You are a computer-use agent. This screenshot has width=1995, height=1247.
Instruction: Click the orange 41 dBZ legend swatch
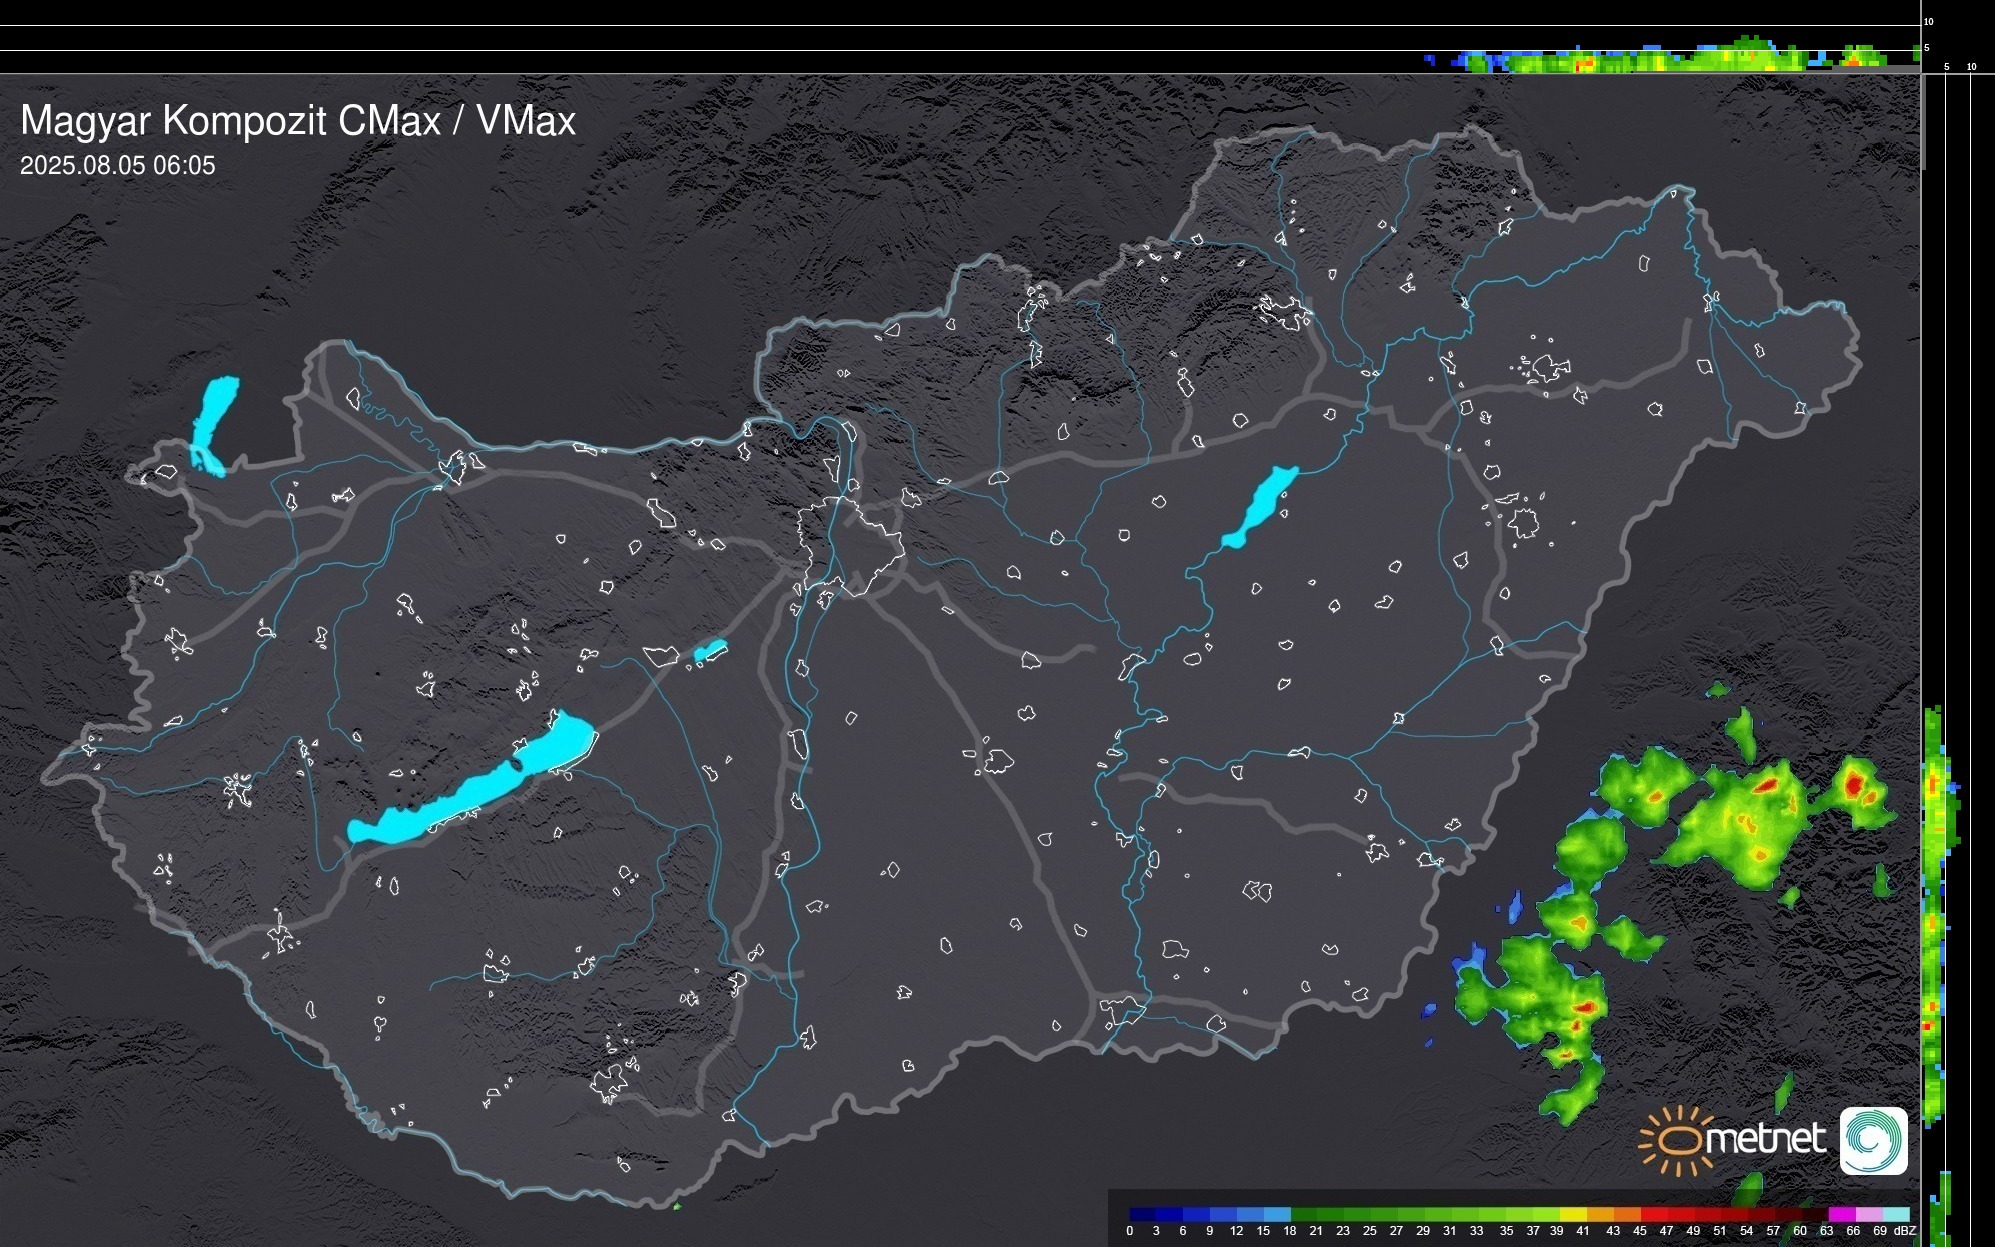pyautogui.click(x=1600, y=1214)
